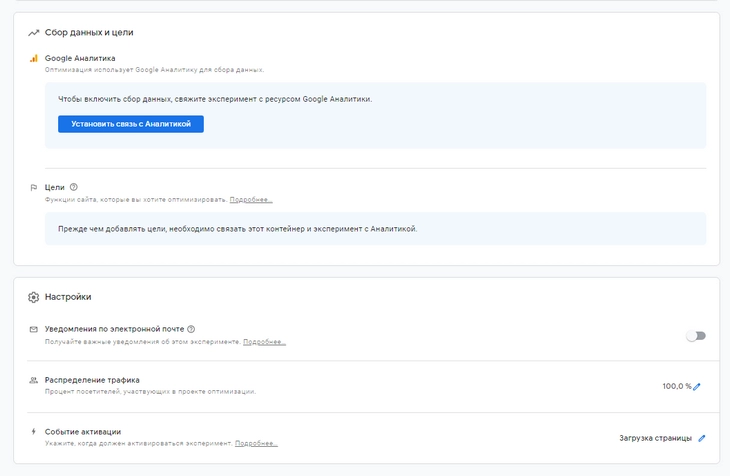Click the Чтобы включить сбор данных message
The height and width of the screenshot is (476, 730).
(x=215, y=99)
